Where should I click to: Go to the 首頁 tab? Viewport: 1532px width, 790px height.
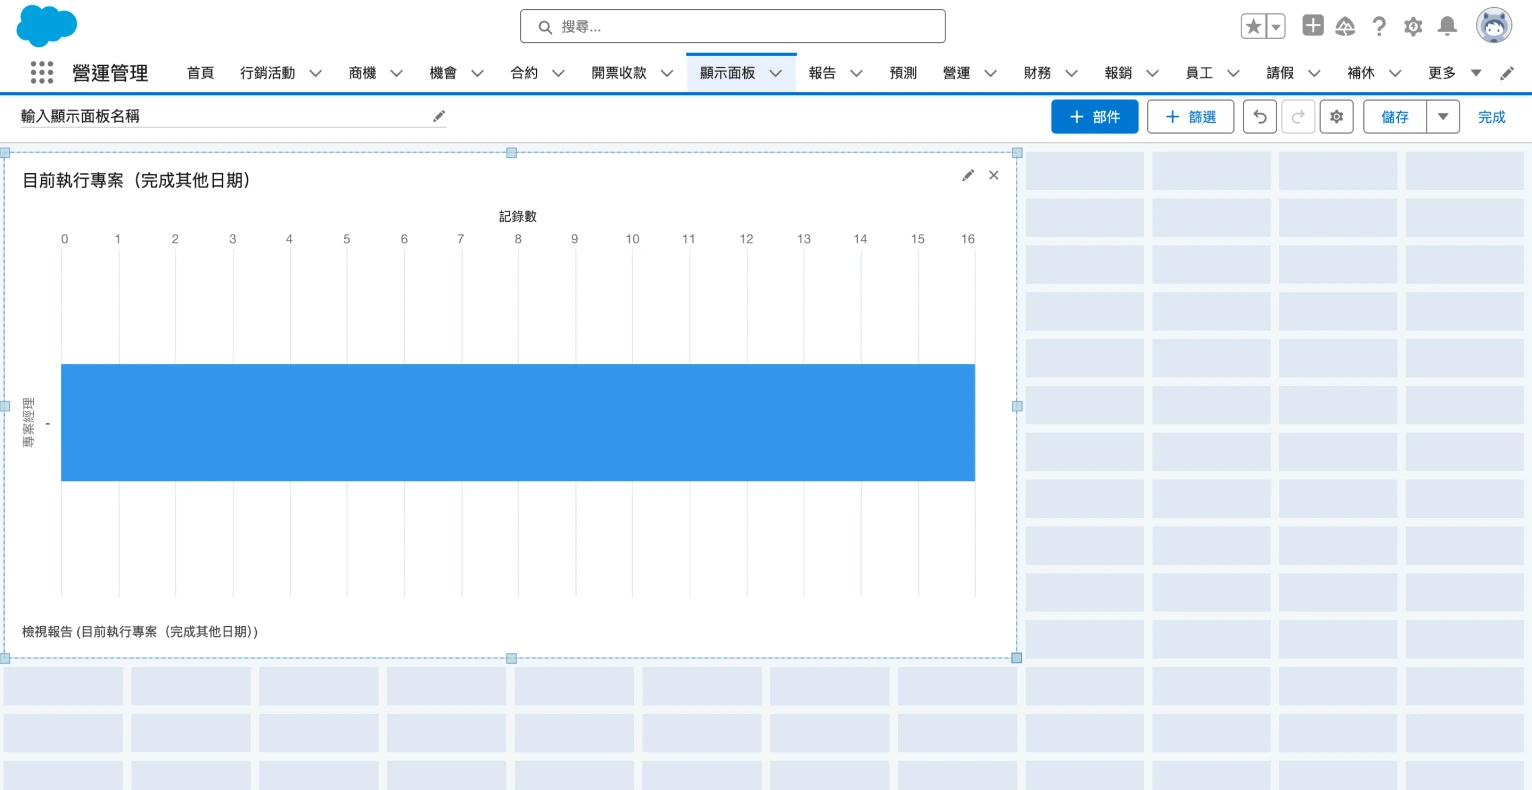(200, 73)
